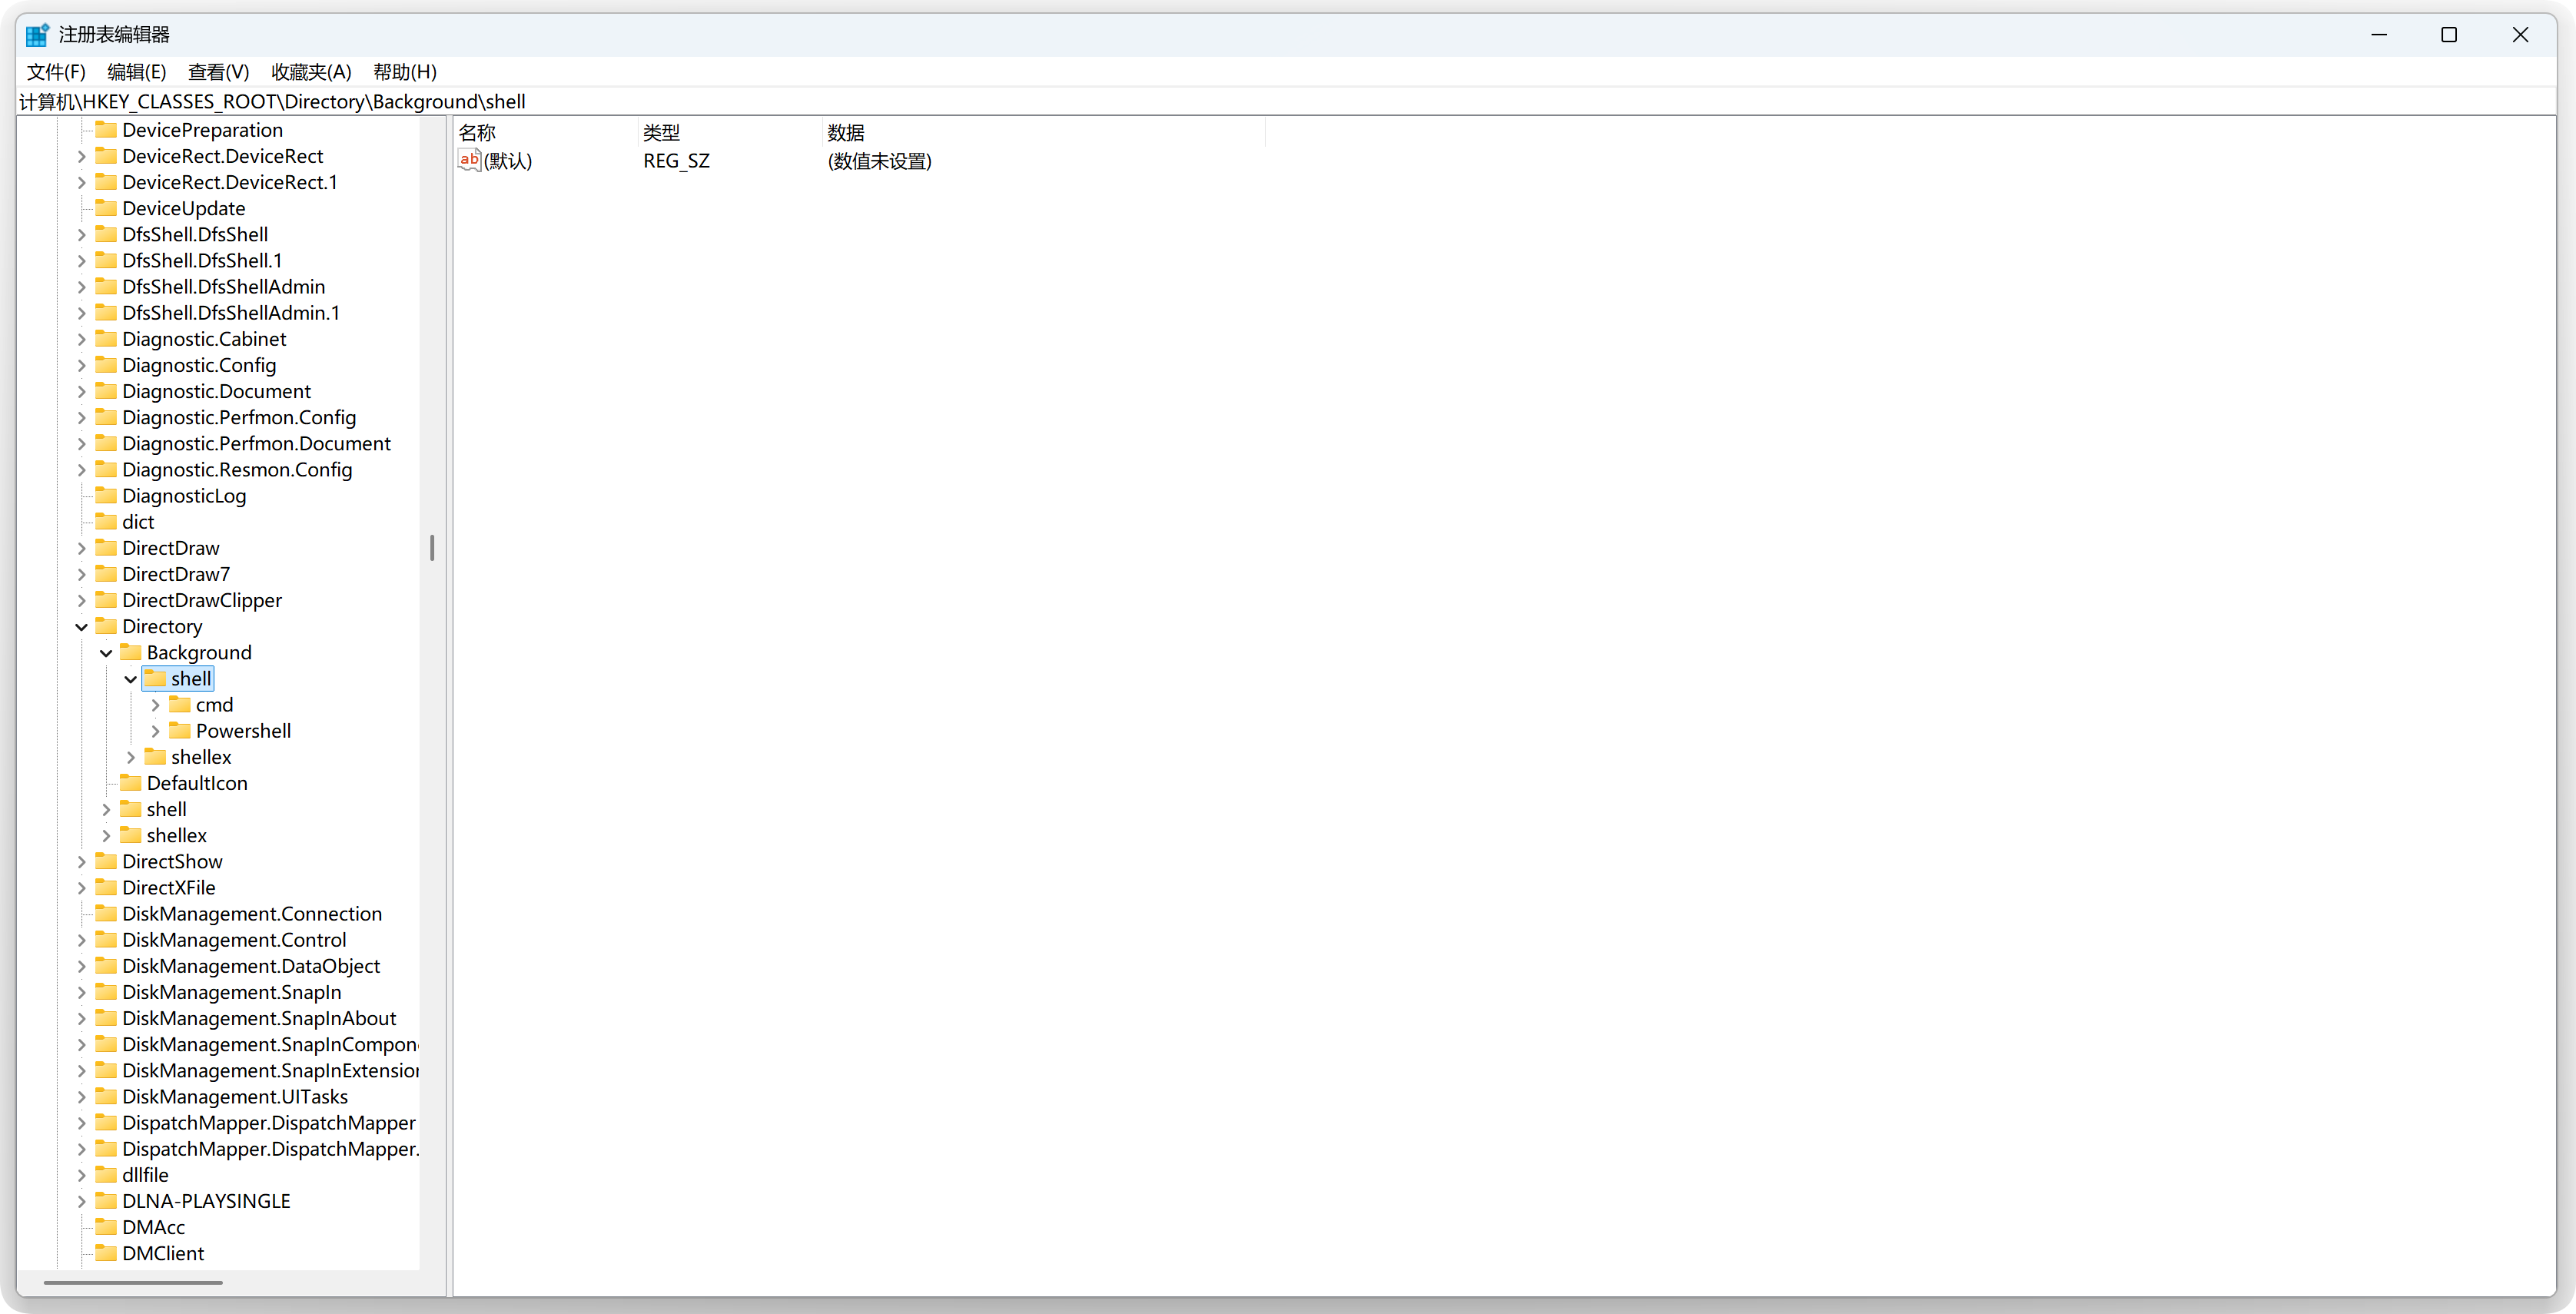This screenshot has width=2576, height=1314.
Task: Click the (默认) string value icon
Action: pyautogui.click(x=469, y=160)
